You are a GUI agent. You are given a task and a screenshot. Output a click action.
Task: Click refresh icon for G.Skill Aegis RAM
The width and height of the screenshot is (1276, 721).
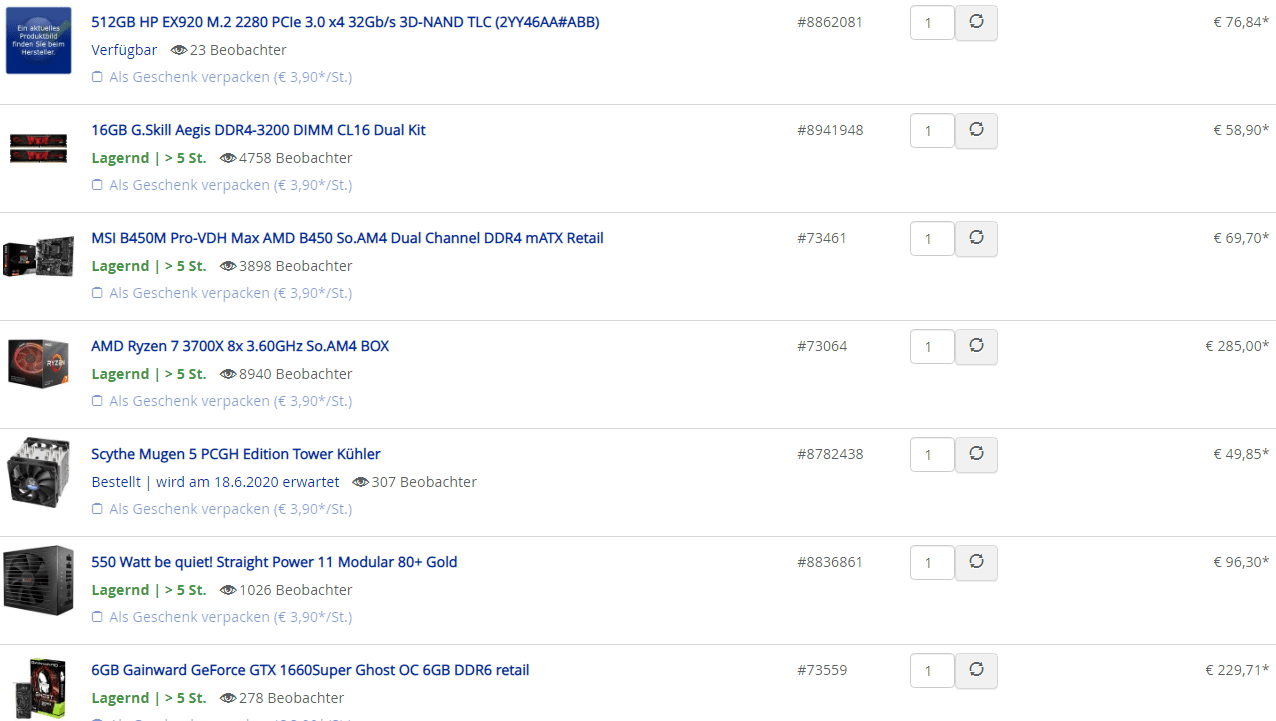(x=976, y=130)
